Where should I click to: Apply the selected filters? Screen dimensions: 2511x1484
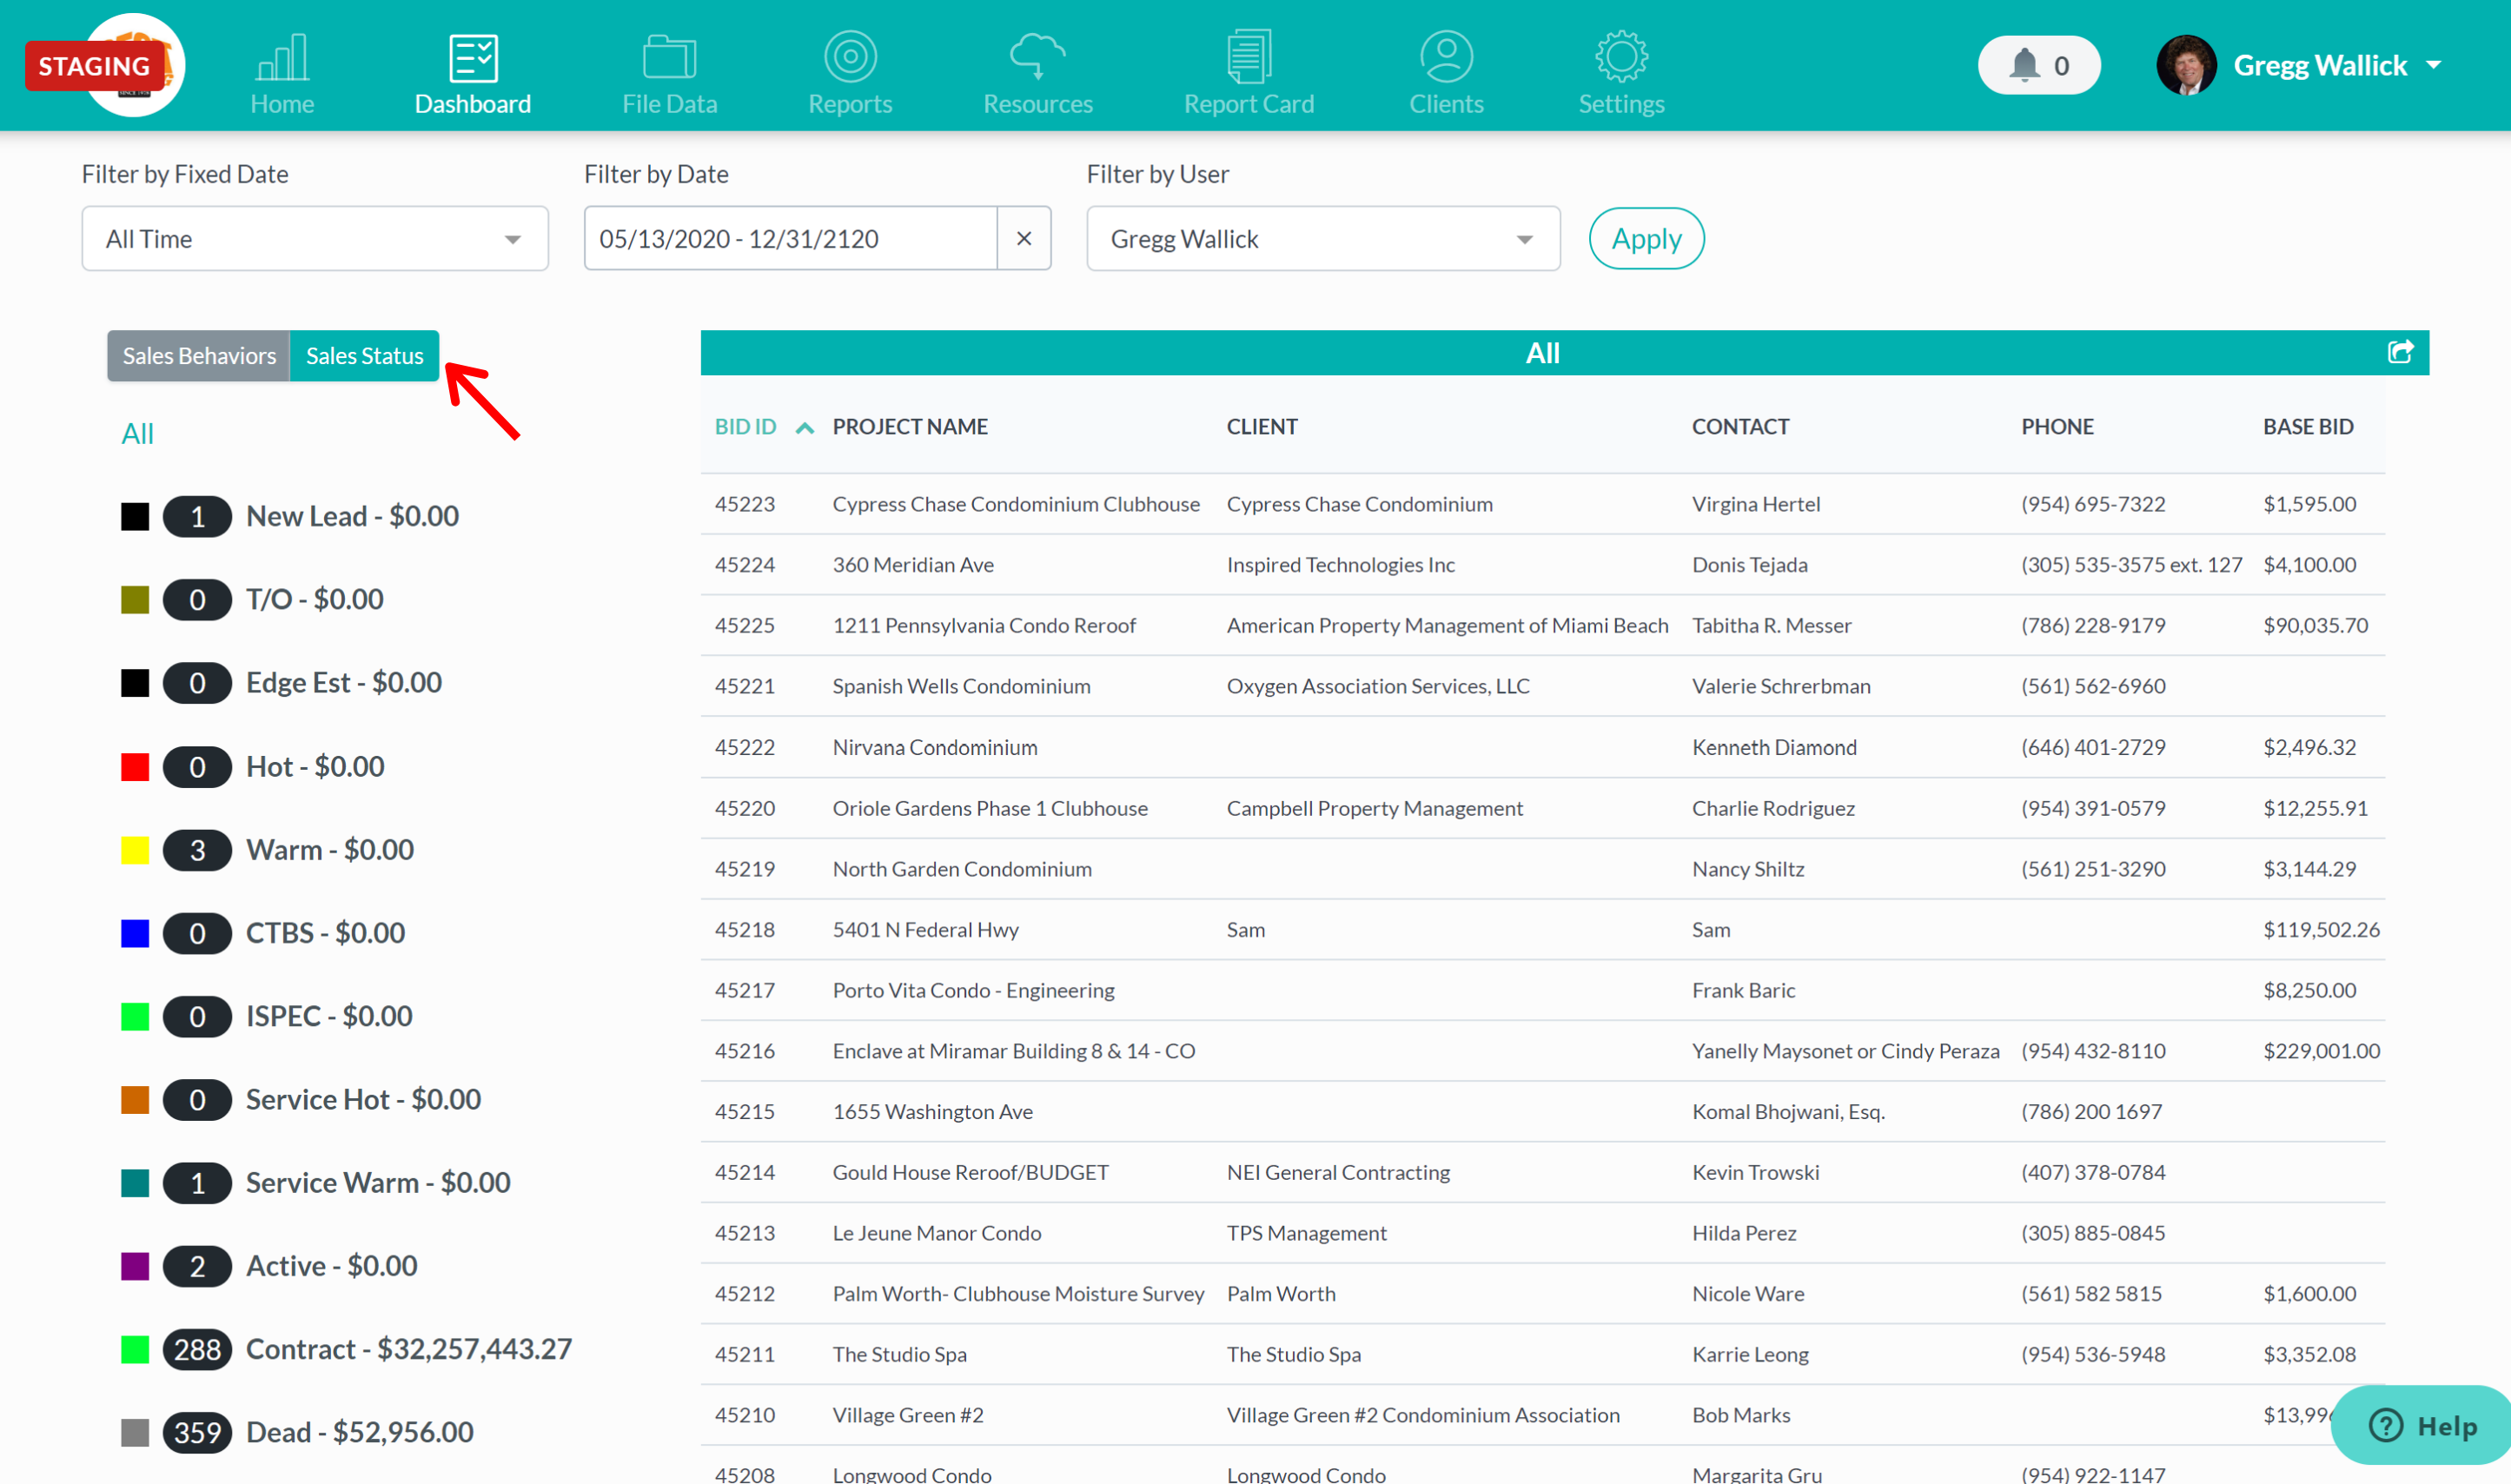pos(1645,238)
